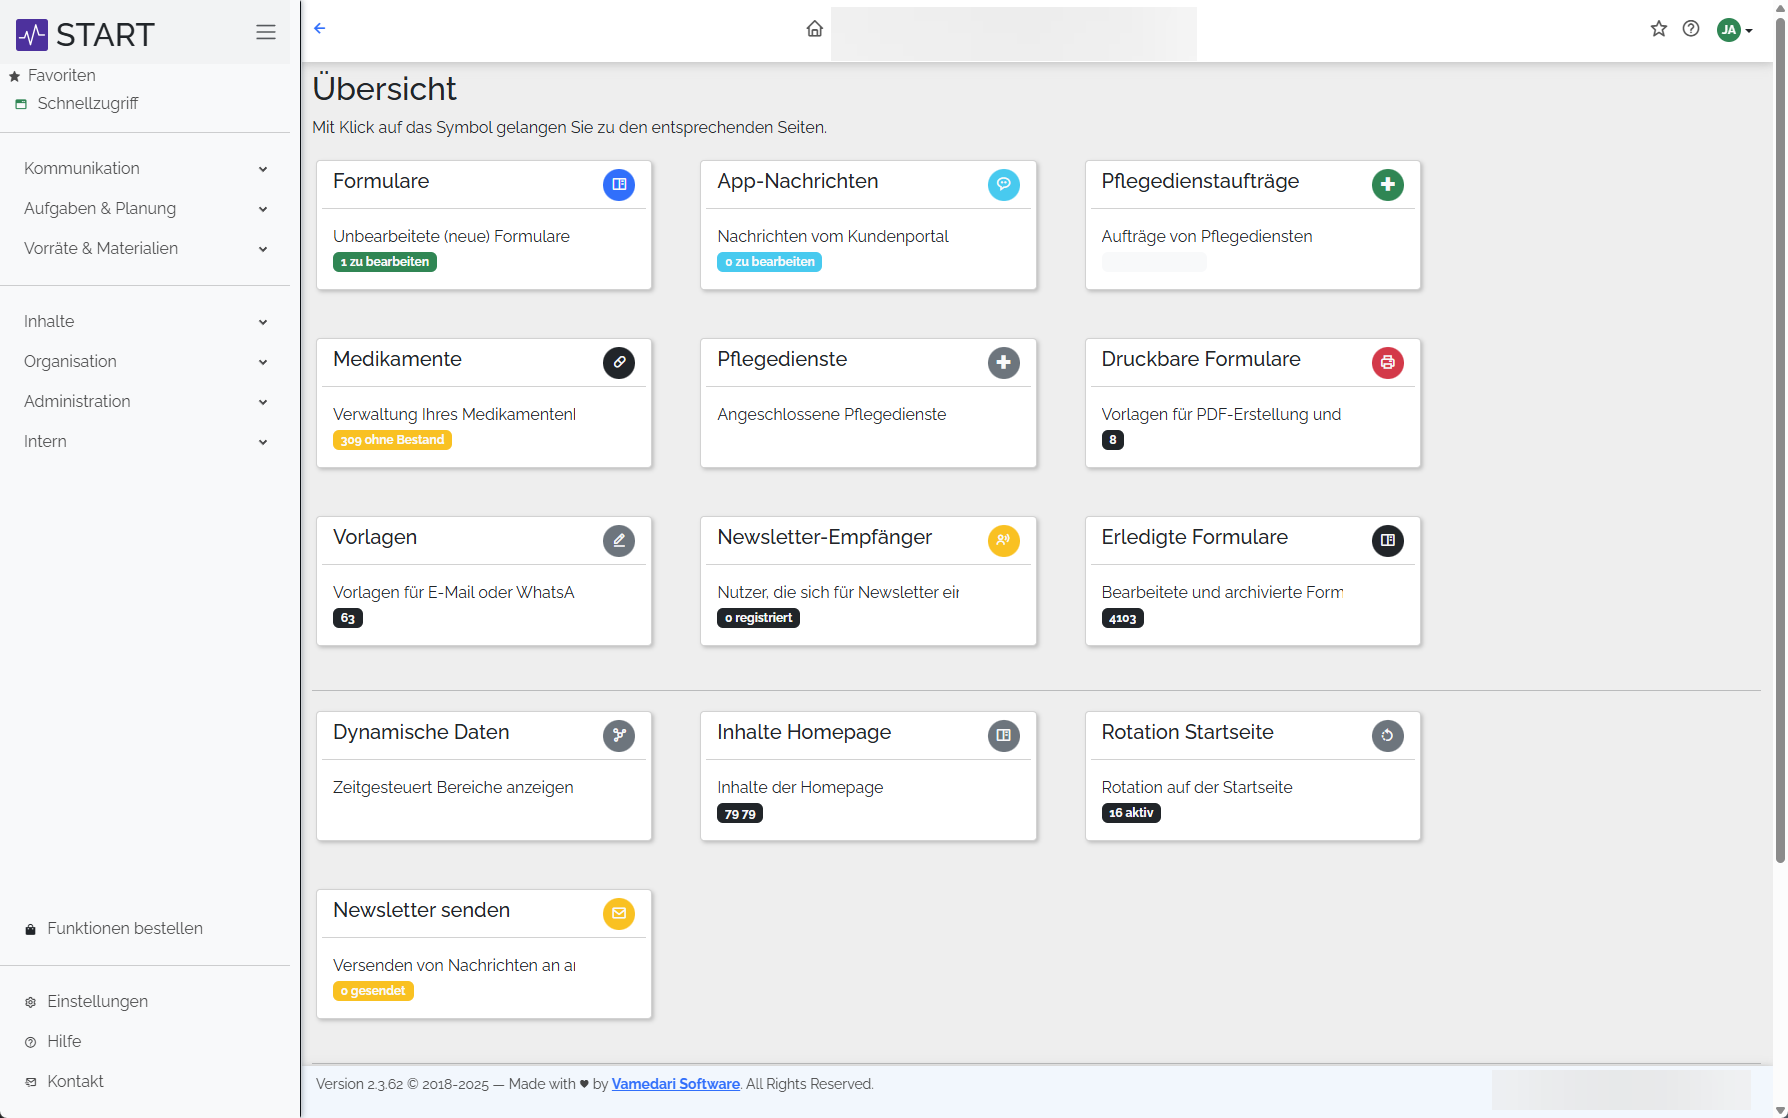This screenshot has height=1118, width=1788.
Task: Expand Vorräte & Materialien section
Action: pyautogui.click(x=145, y=249)
